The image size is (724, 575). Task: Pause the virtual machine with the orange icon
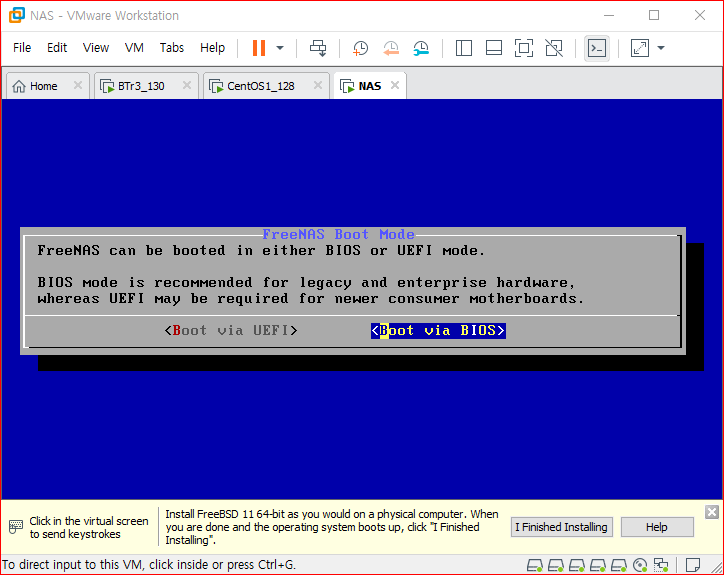pyautogui.click(x=259, y=48)
